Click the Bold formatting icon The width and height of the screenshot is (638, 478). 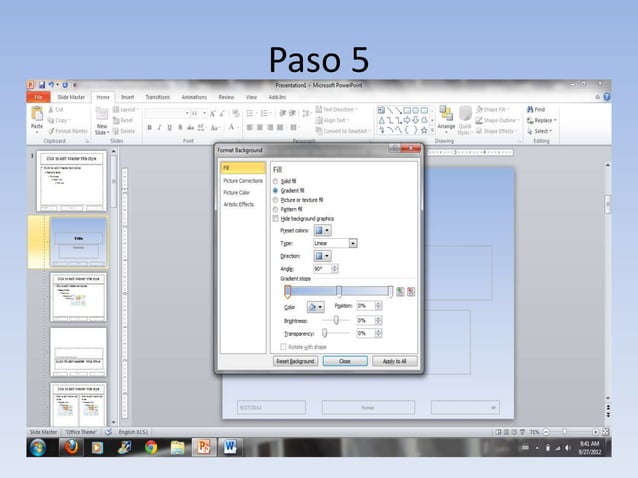point(149,128)
